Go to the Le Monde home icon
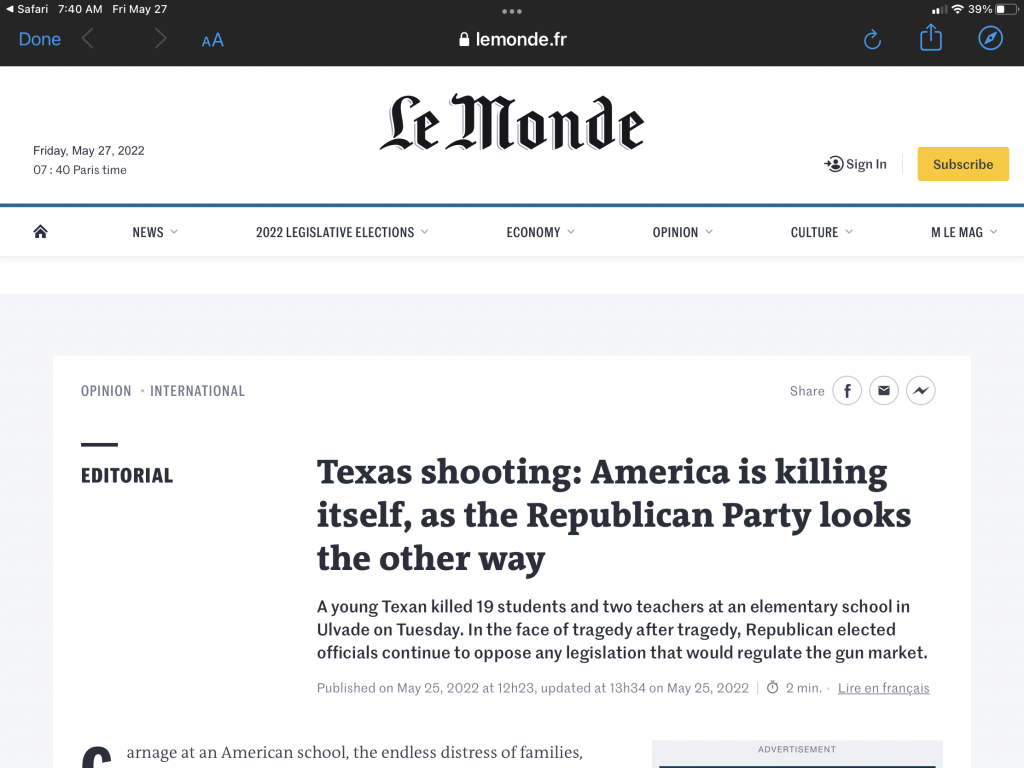 pos(40,232)
